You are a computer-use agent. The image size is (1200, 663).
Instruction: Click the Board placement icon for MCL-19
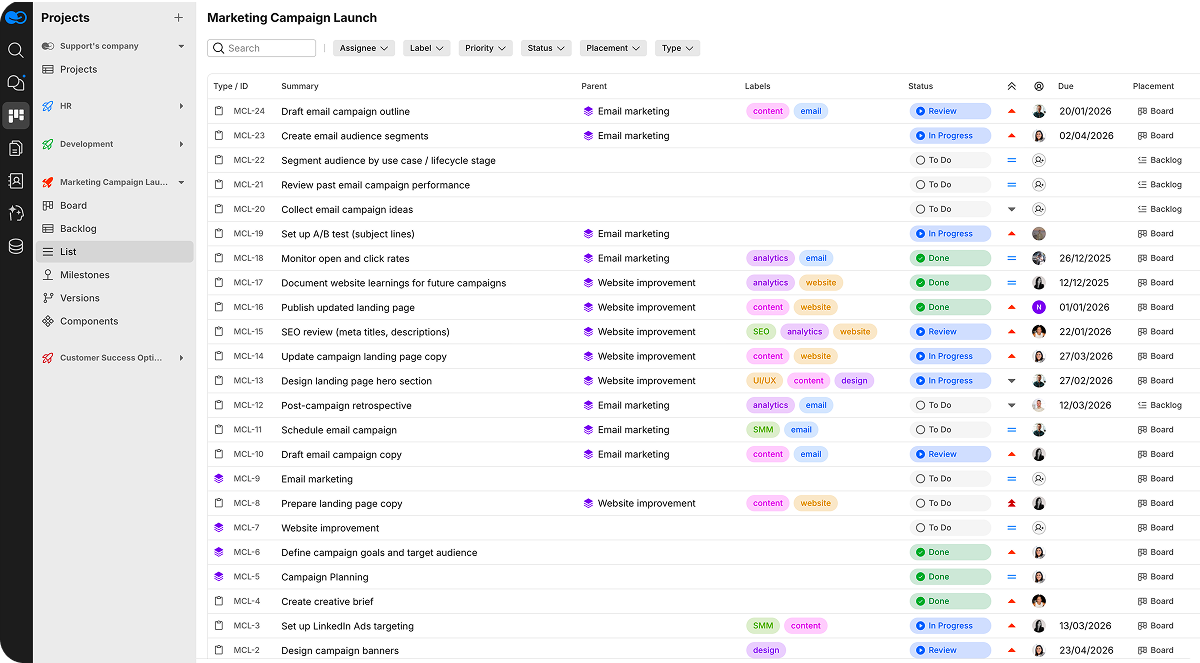click(1142, 234)
